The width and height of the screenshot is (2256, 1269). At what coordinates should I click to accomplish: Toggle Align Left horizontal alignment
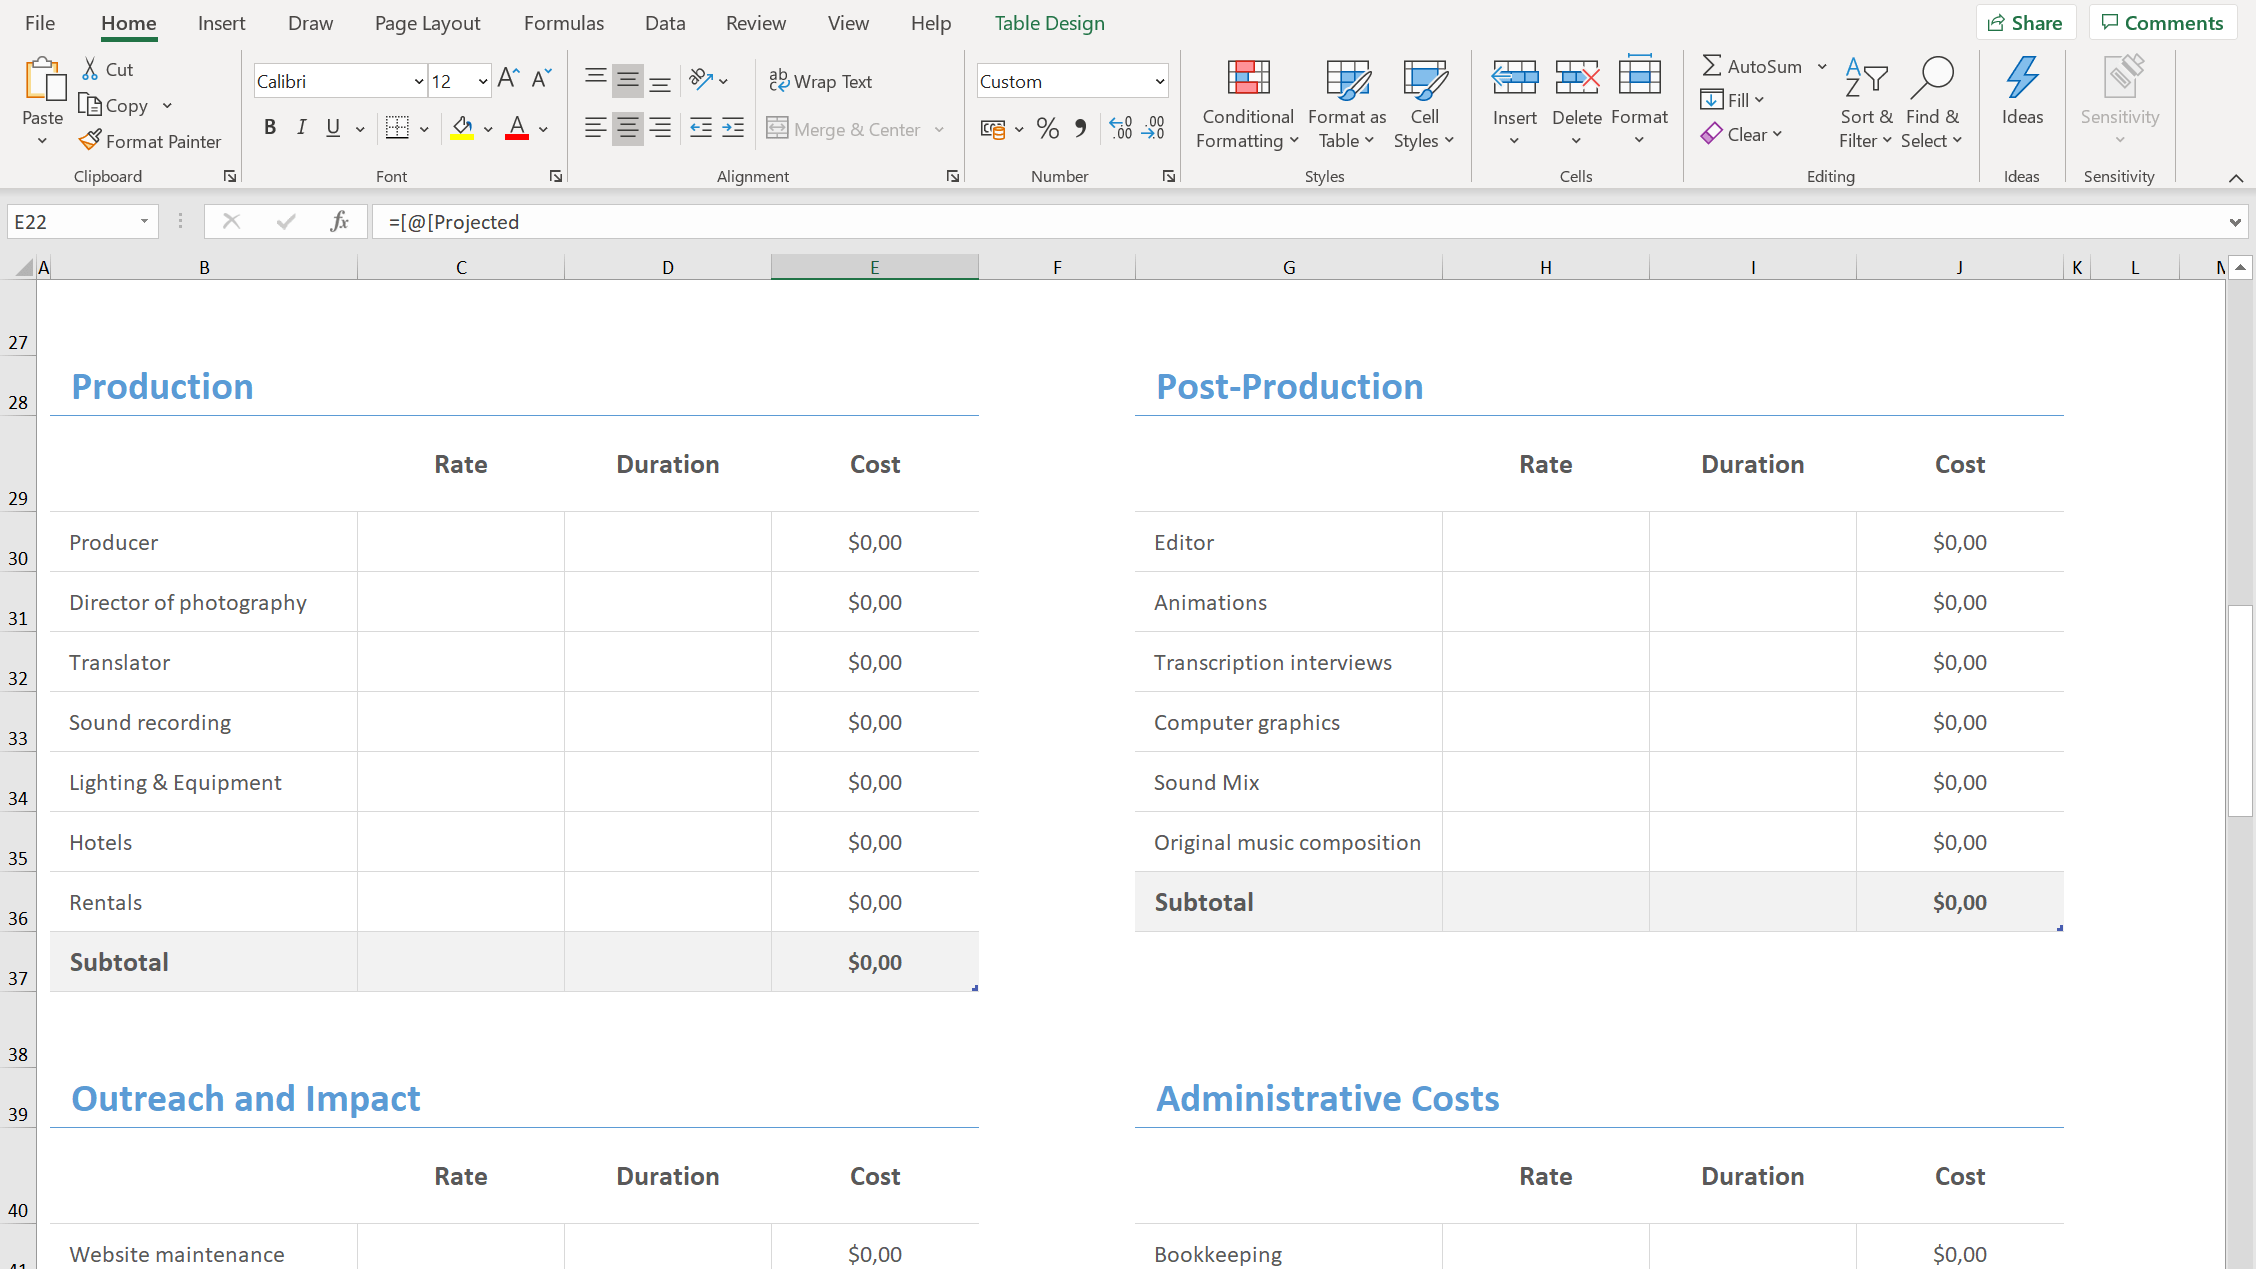coord(596,128)
